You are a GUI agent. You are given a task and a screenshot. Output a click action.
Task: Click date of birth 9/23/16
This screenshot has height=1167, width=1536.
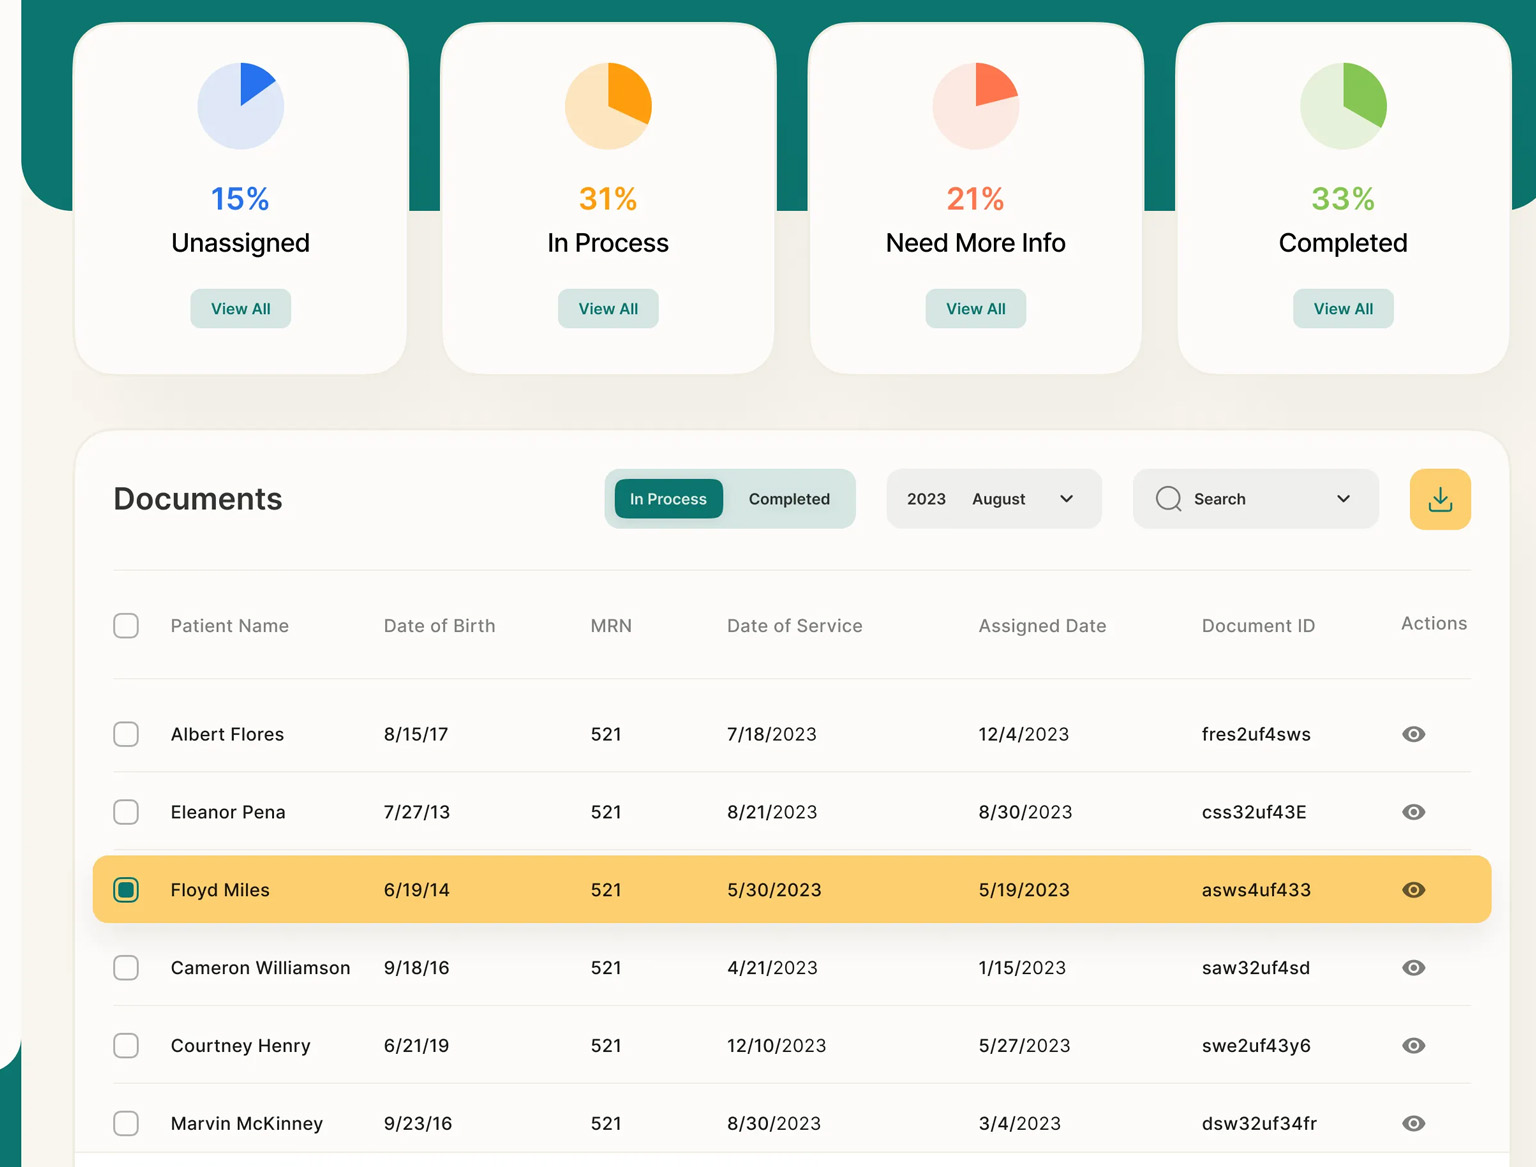tap(418, 1124)
